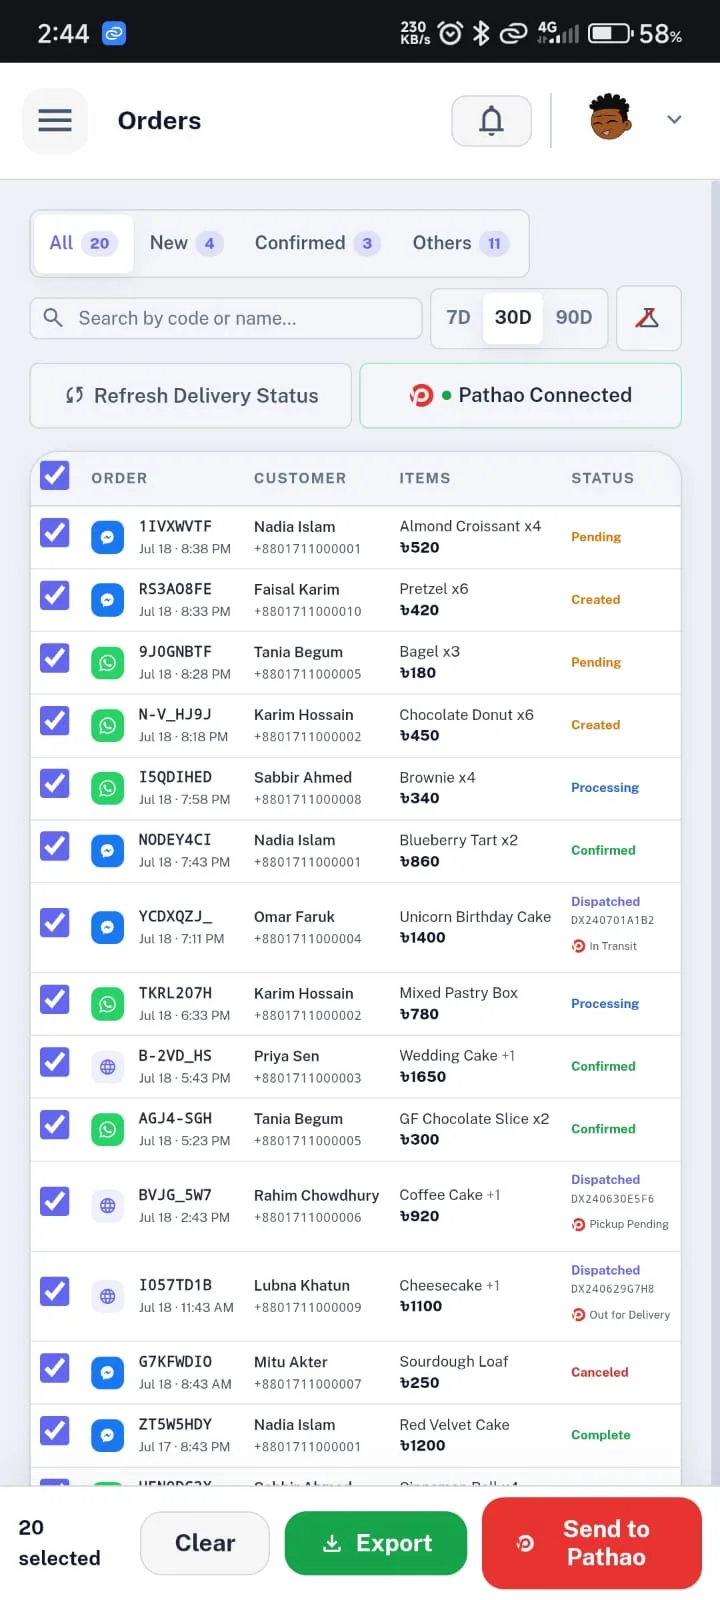
Task: Click web globe icon for order BVJG_5W7
Action: pos(107,1206)
